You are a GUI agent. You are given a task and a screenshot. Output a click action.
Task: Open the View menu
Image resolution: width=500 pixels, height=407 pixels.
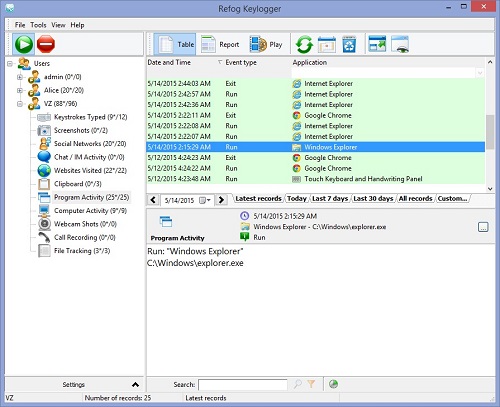pos(58,25)
